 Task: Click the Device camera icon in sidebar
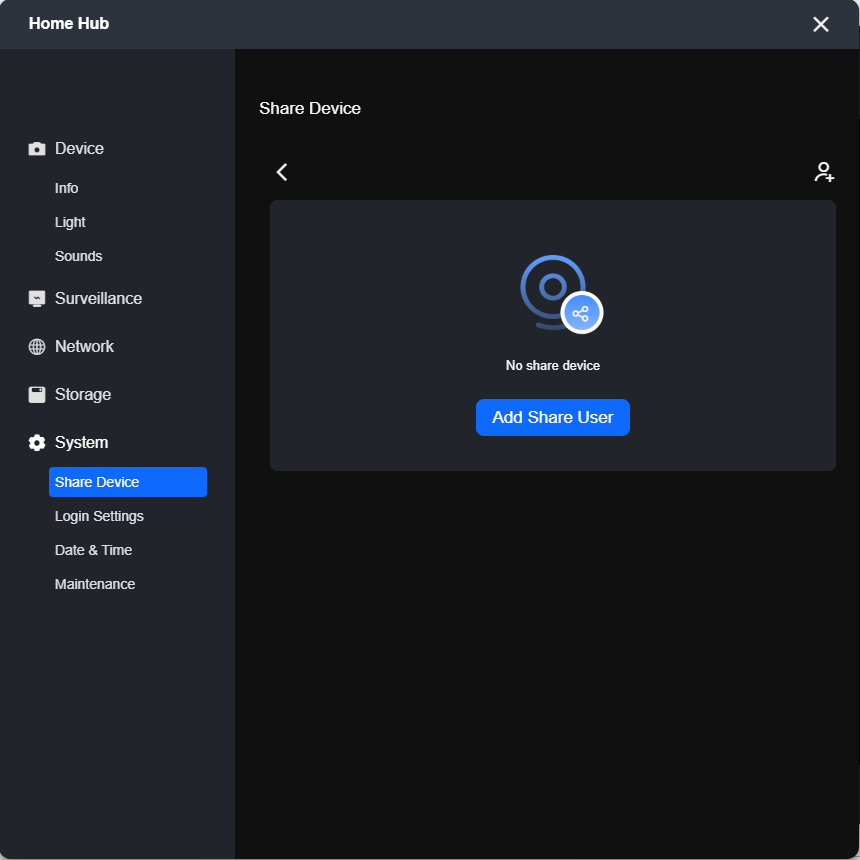click(x=37, y=149)
